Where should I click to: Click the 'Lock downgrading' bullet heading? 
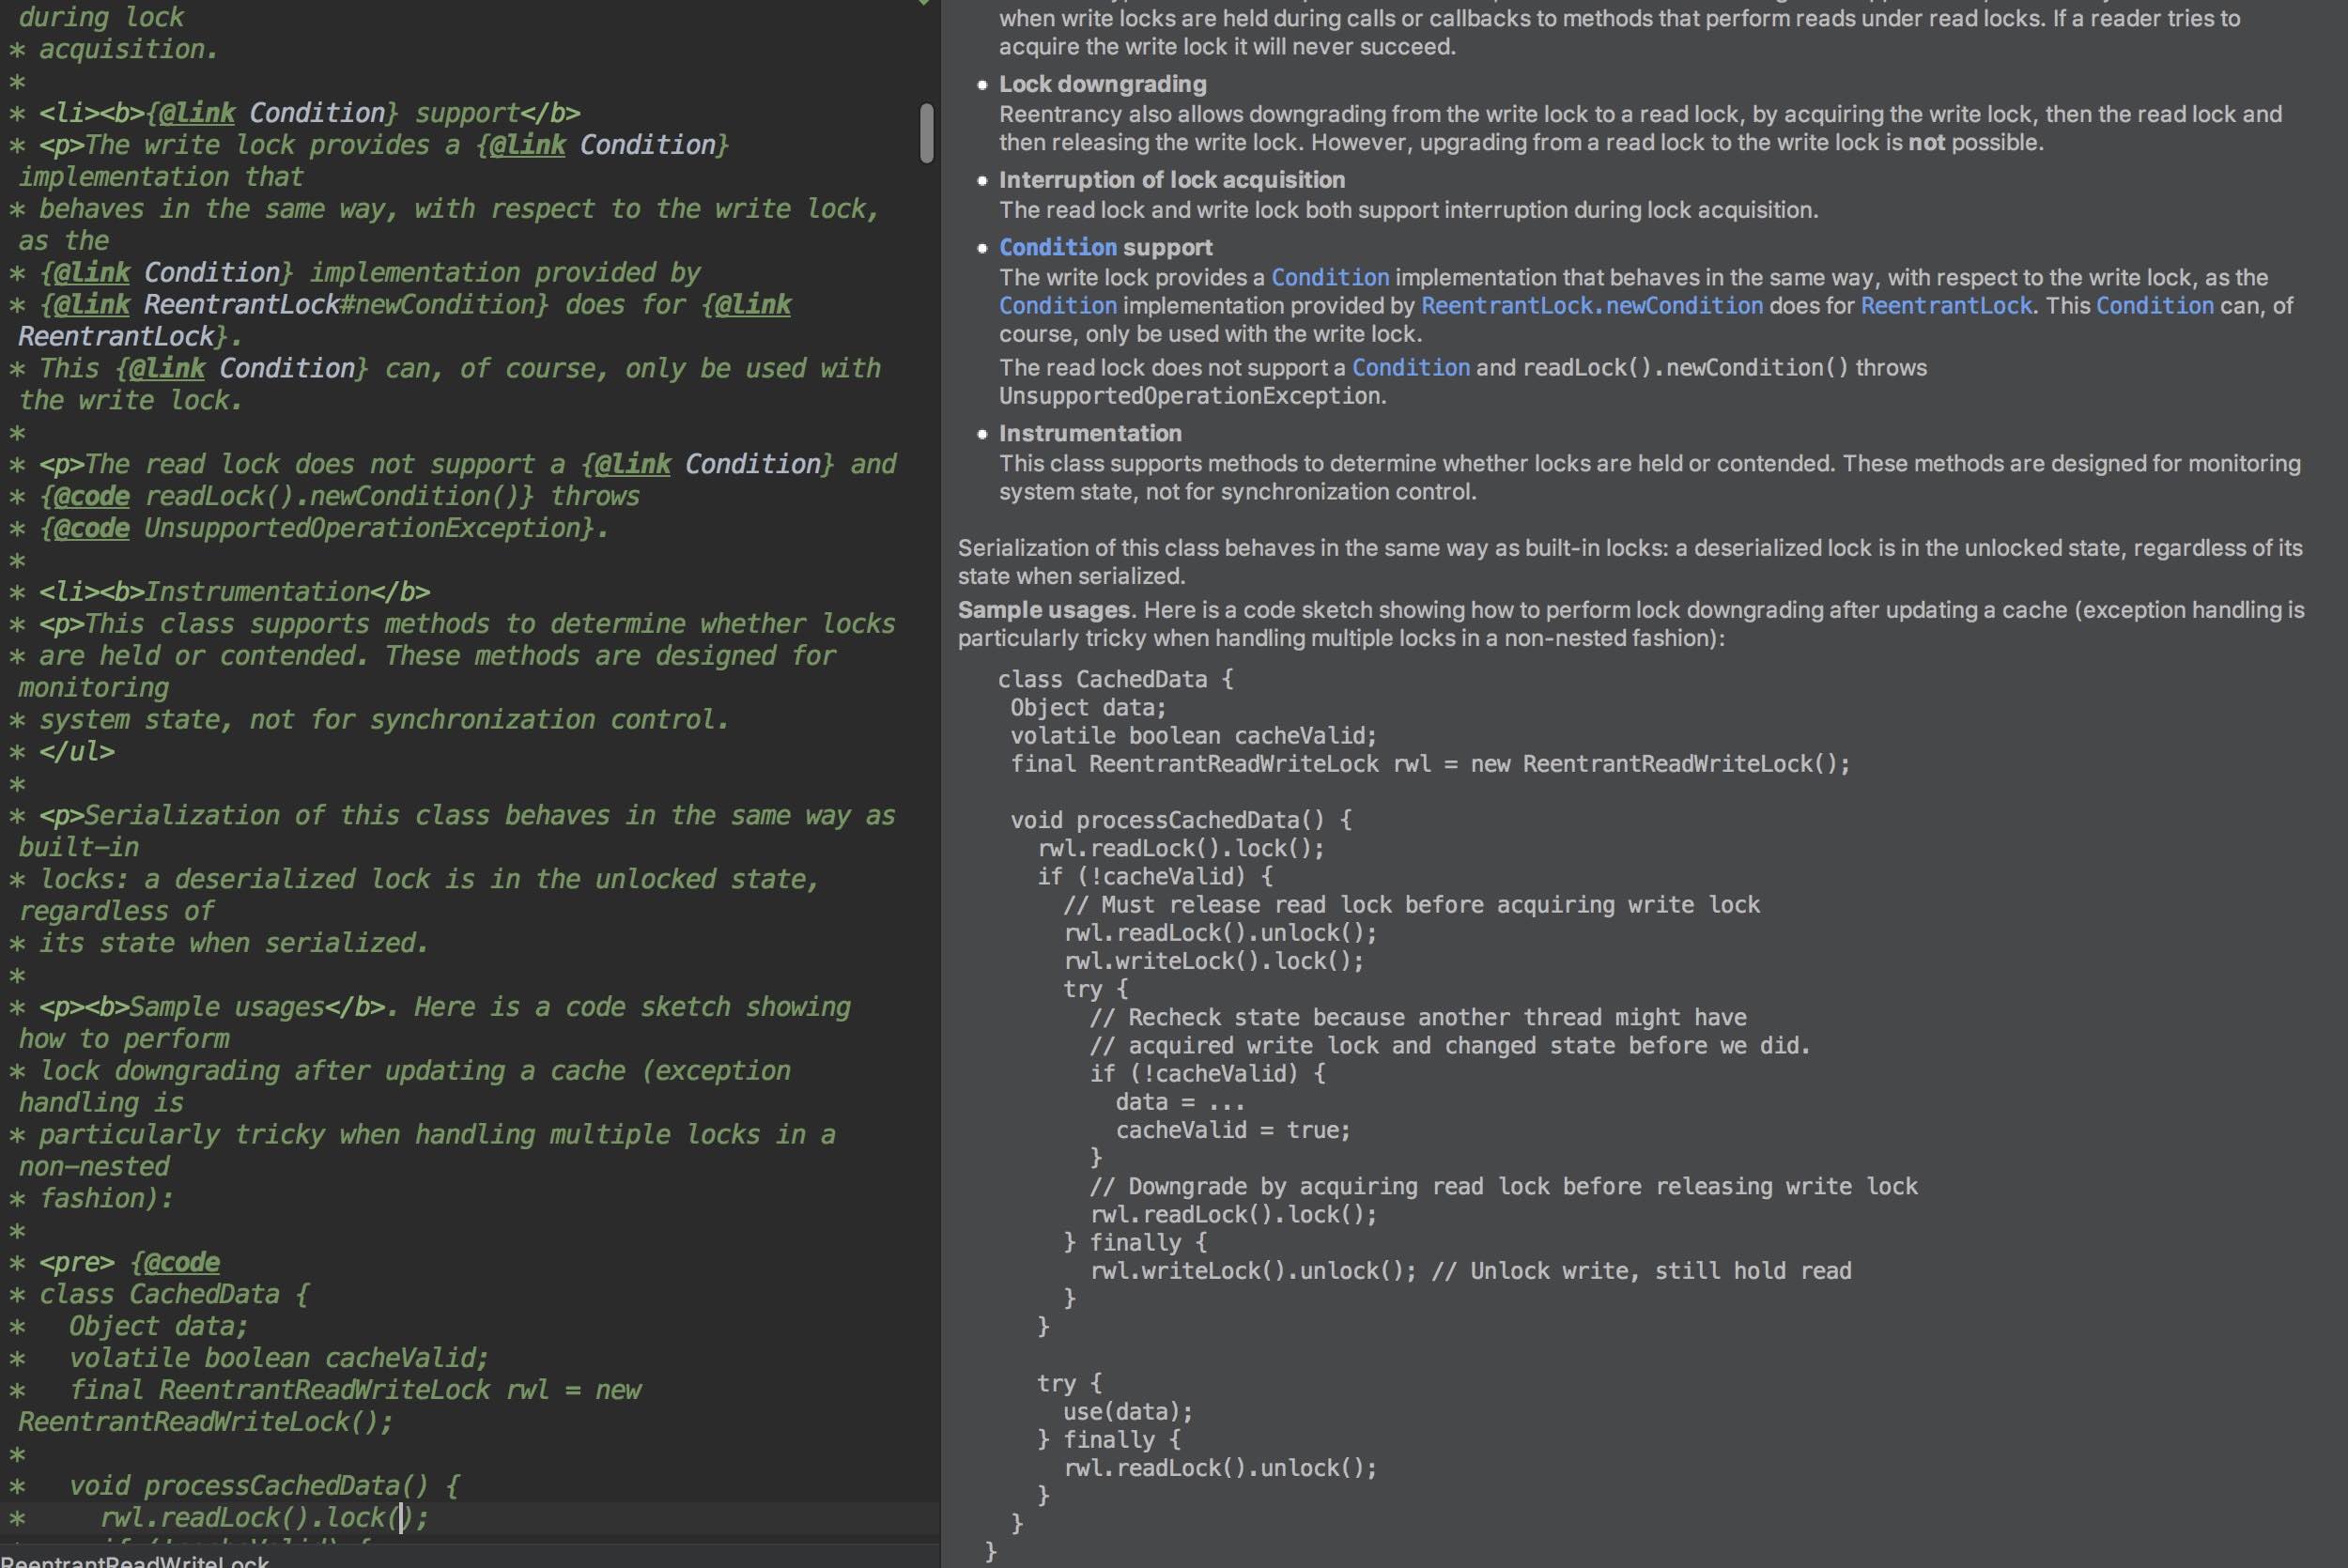[1102, 84]
